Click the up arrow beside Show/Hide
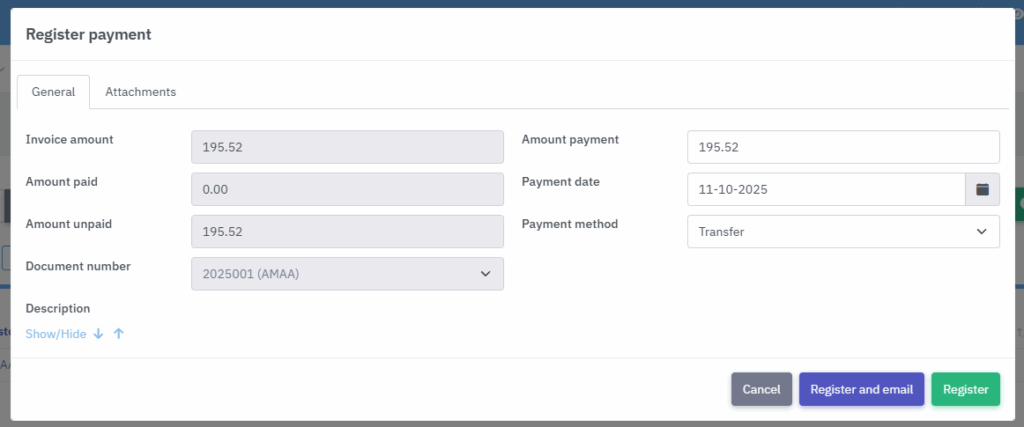The width and height of the screenshot is (1024, 427). point(118,334)
